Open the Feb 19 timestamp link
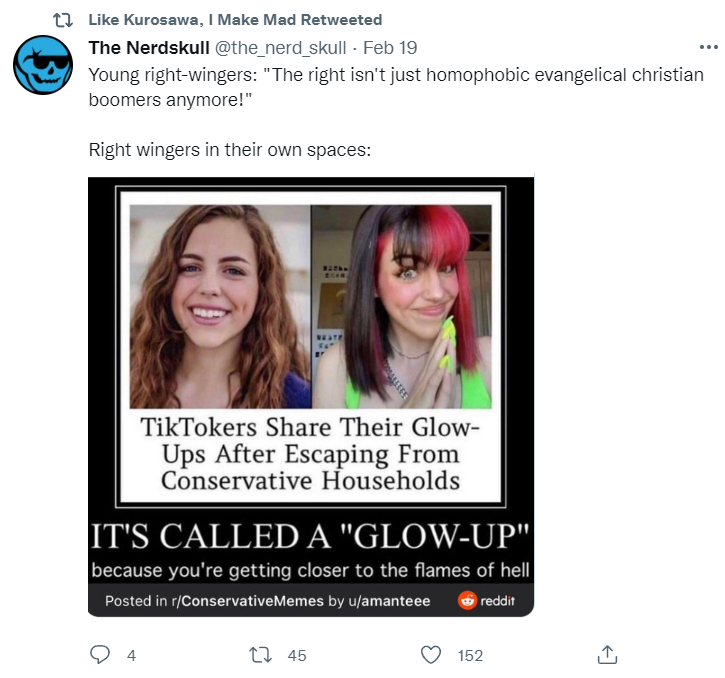This screenshot has height=678, width=725. click(390, 48)
